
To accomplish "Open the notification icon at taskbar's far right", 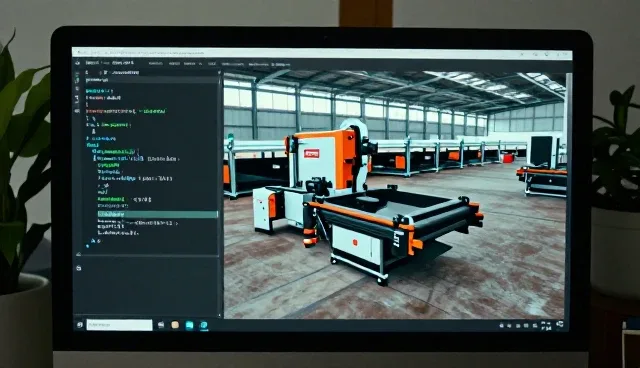I will (560, 324).
